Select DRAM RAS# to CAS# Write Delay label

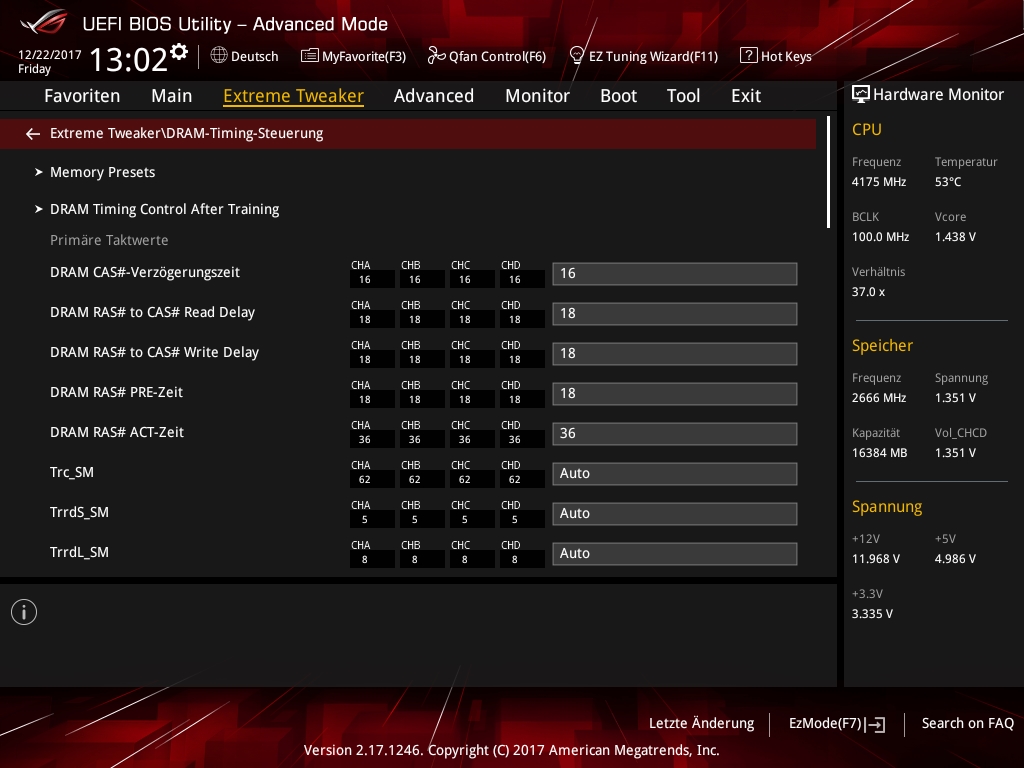[x=154, y=352]
